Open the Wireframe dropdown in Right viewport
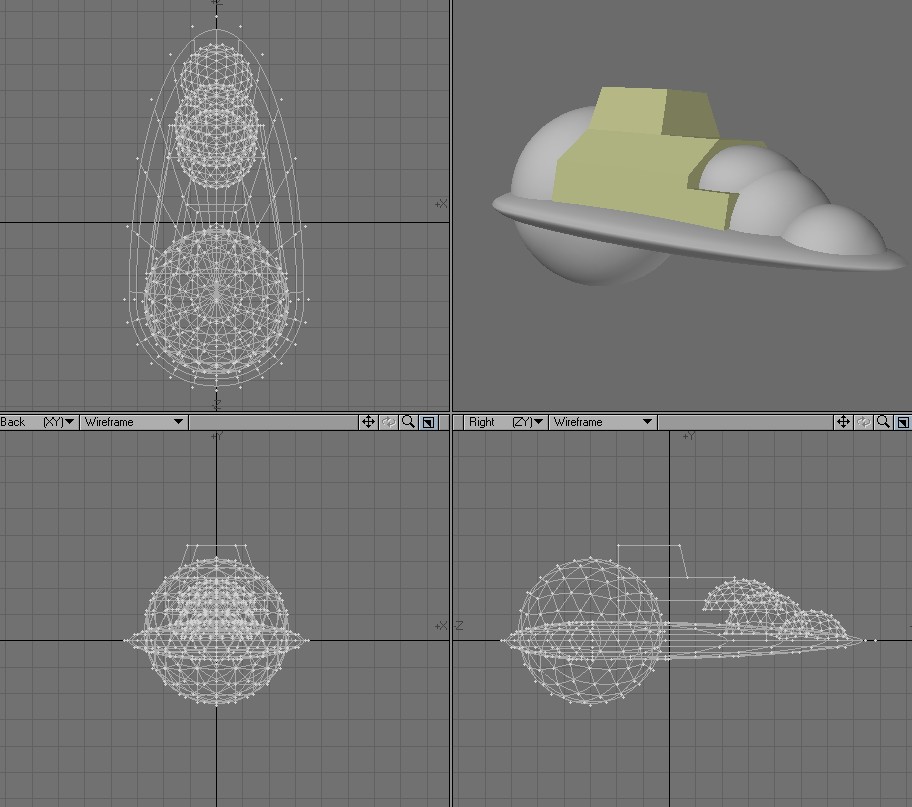Image resolution: width=912 pixels, height=807 pixels. [x=602, y=422]
